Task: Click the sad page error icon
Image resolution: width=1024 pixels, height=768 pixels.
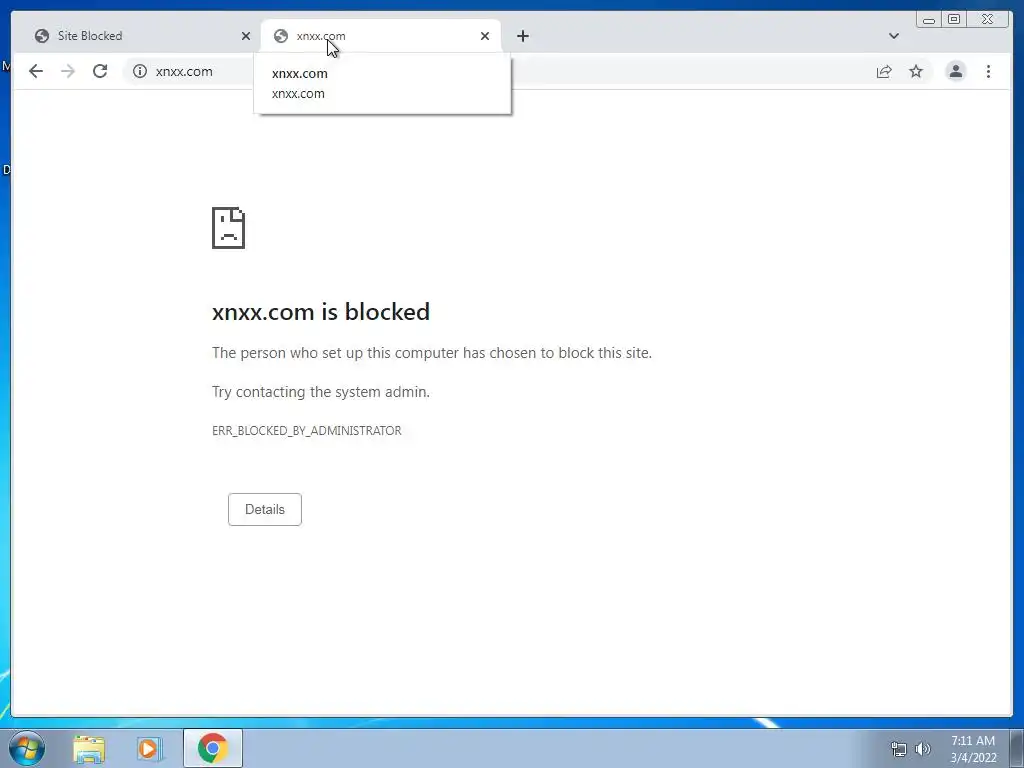Action: click(x=229, y=228)
